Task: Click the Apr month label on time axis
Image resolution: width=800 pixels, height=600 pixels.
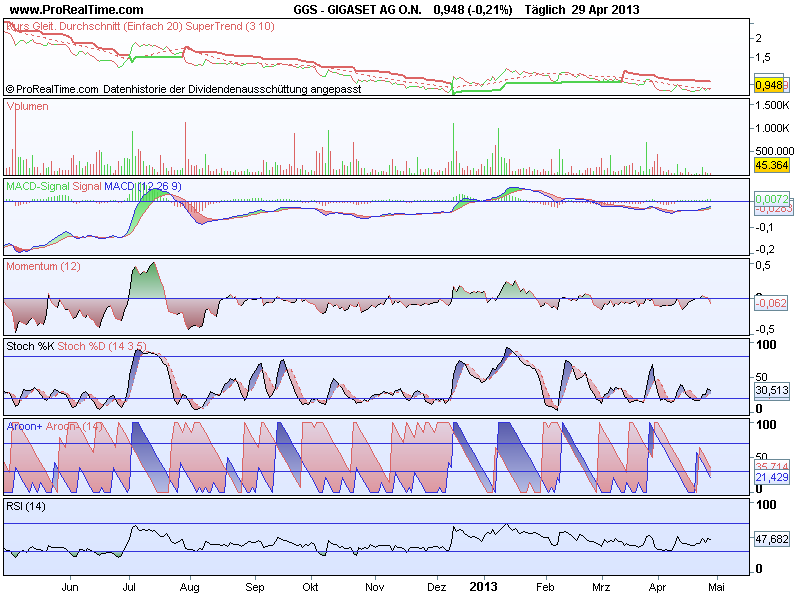Action: (x=657, y=587)
